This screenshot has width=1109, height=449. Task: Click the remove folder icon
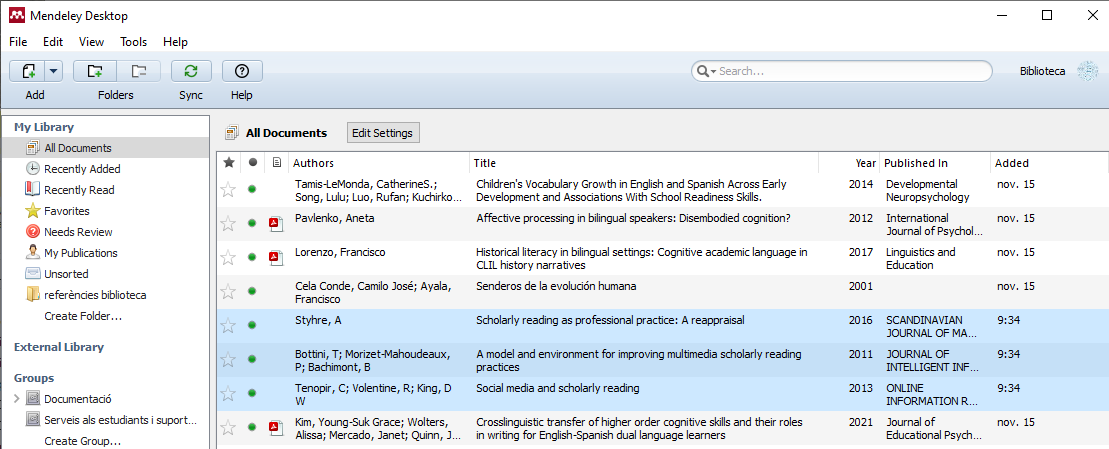[x=139, y=71]
